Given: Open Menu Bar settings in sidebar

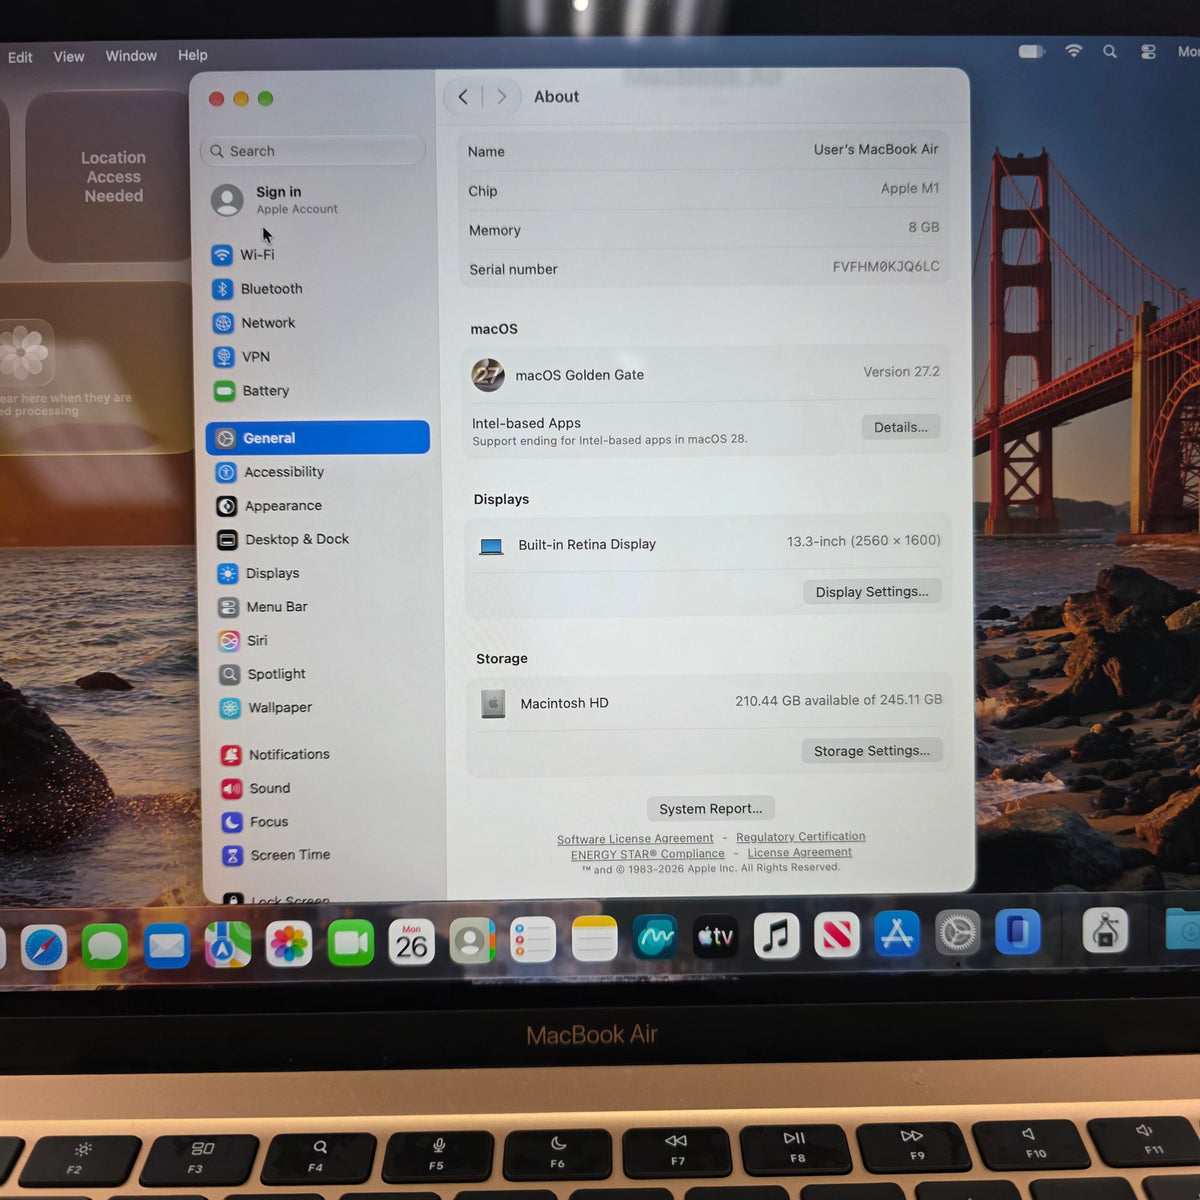Looking at the screenshot, I should [x=320, y=607].
